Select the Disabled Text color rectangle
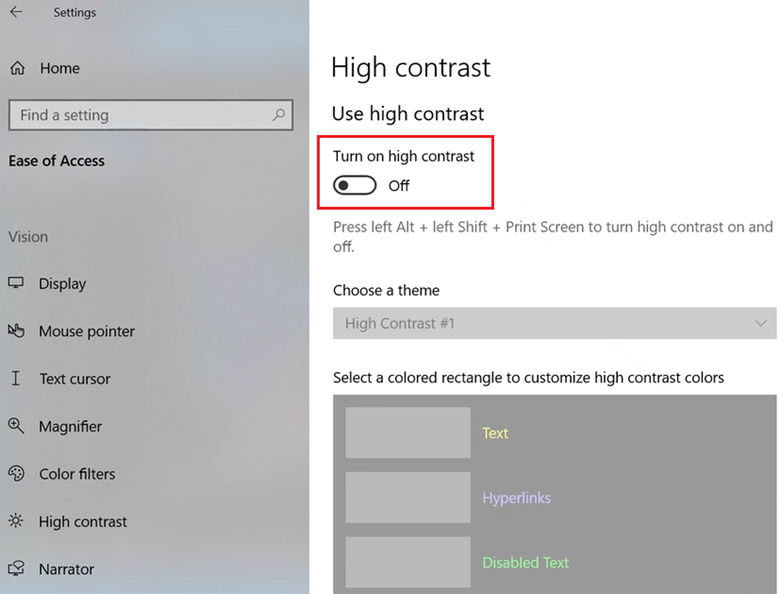This screenshot has width=780, height=594. coord(408,562)
